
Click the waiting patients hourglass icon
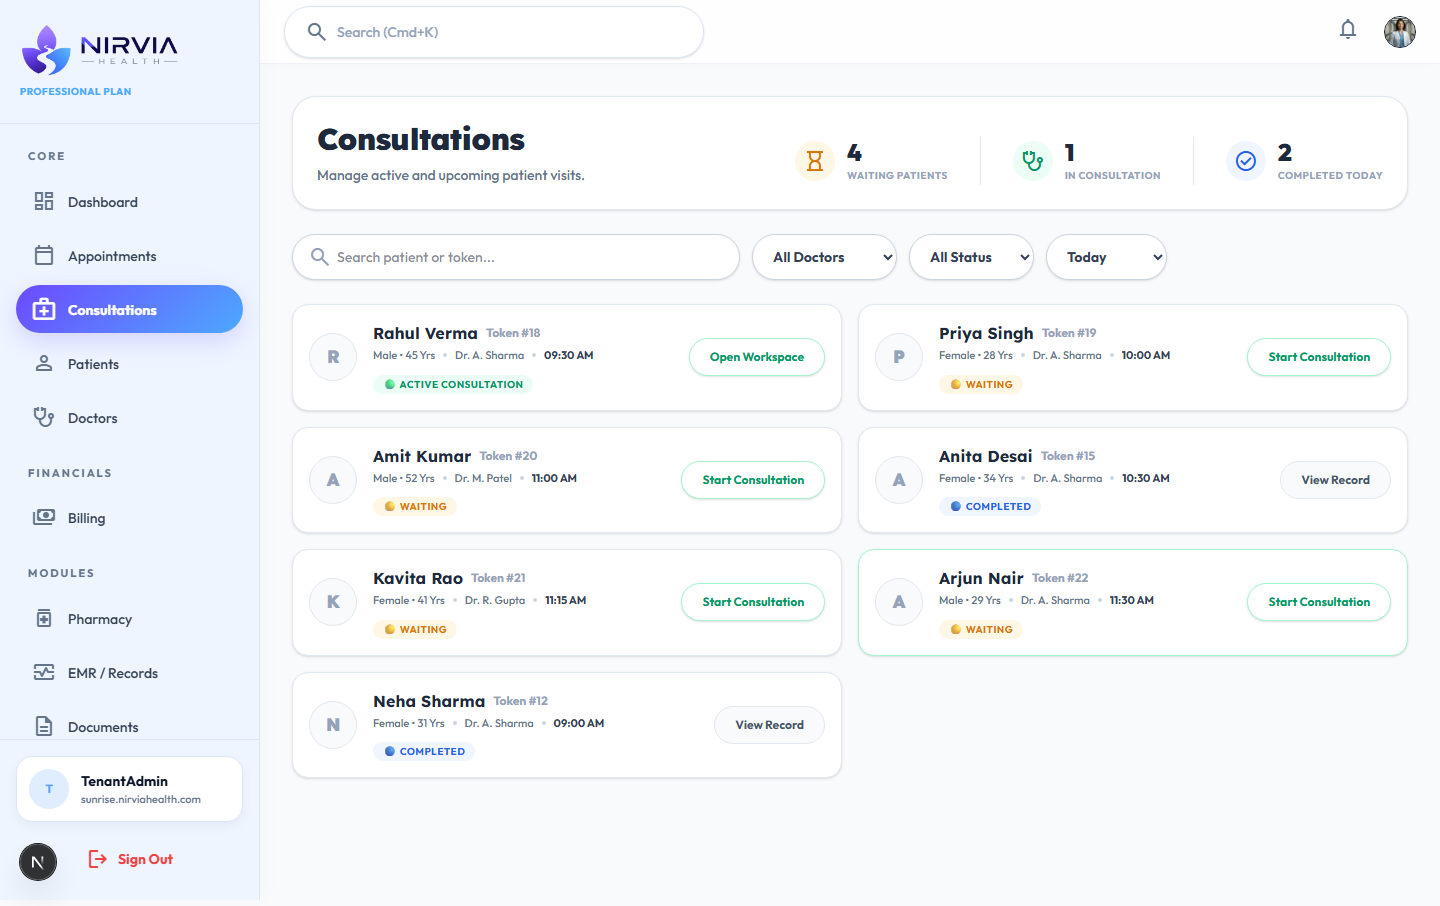pyautogui.click(x=815, y=160)
